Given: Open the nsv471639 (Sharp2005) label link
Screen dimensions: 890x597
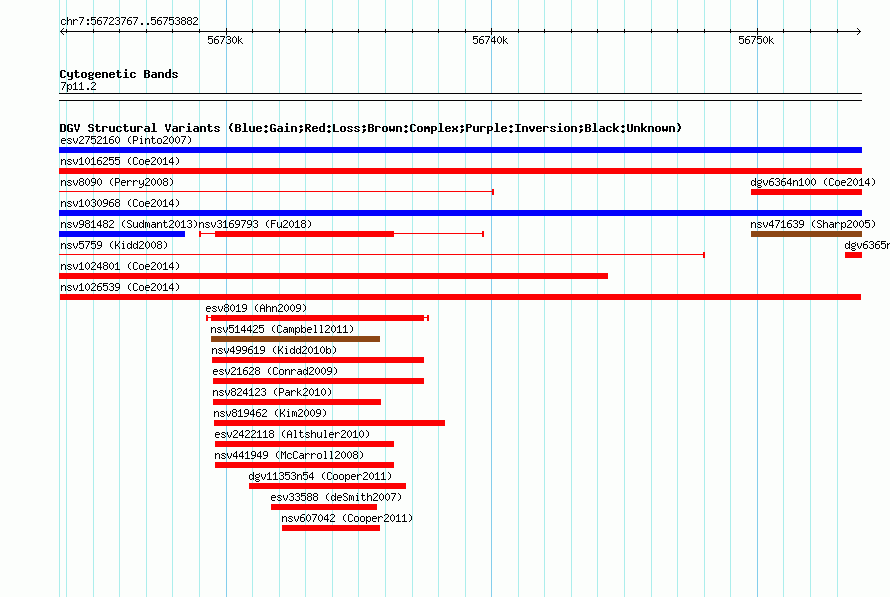Looking at the screenshot, I should 813,224.
